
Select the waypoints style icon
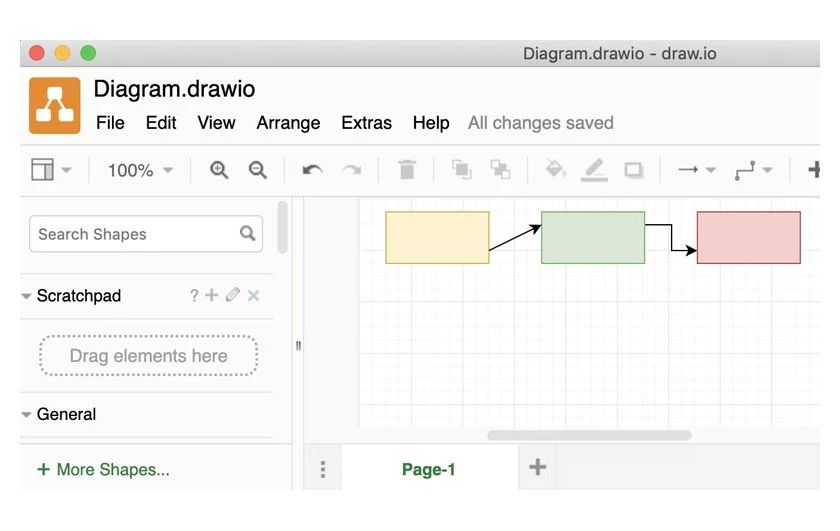coord(745,170)
